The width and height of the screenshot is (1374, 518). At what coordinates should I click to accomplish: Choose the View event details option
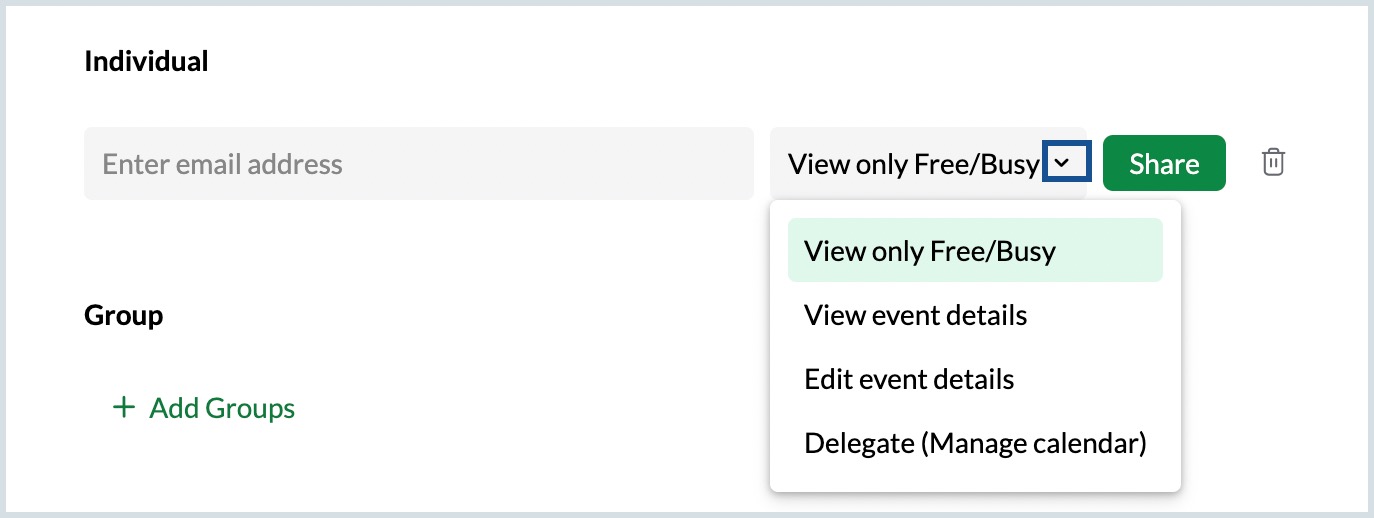915,316
